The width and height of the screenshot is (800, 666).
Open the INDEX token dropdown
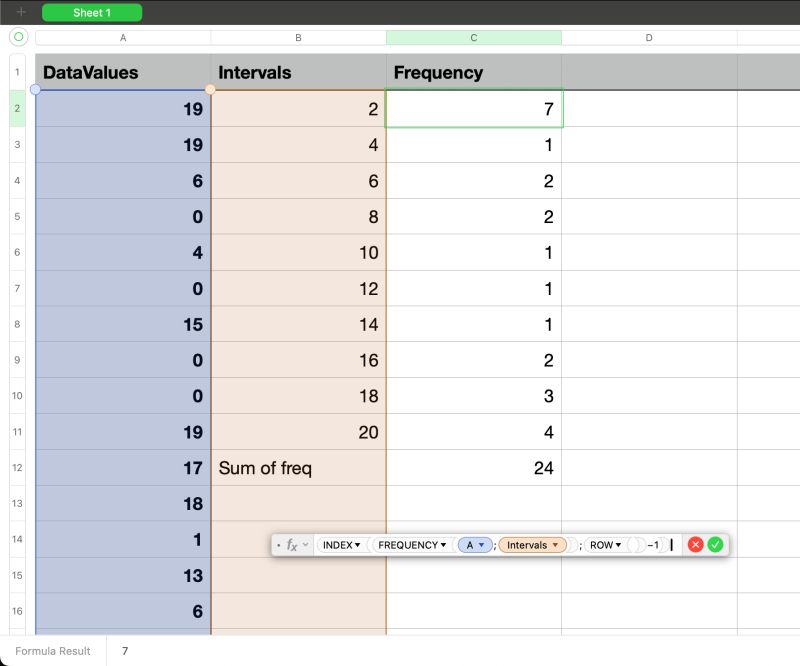[356, 544]
